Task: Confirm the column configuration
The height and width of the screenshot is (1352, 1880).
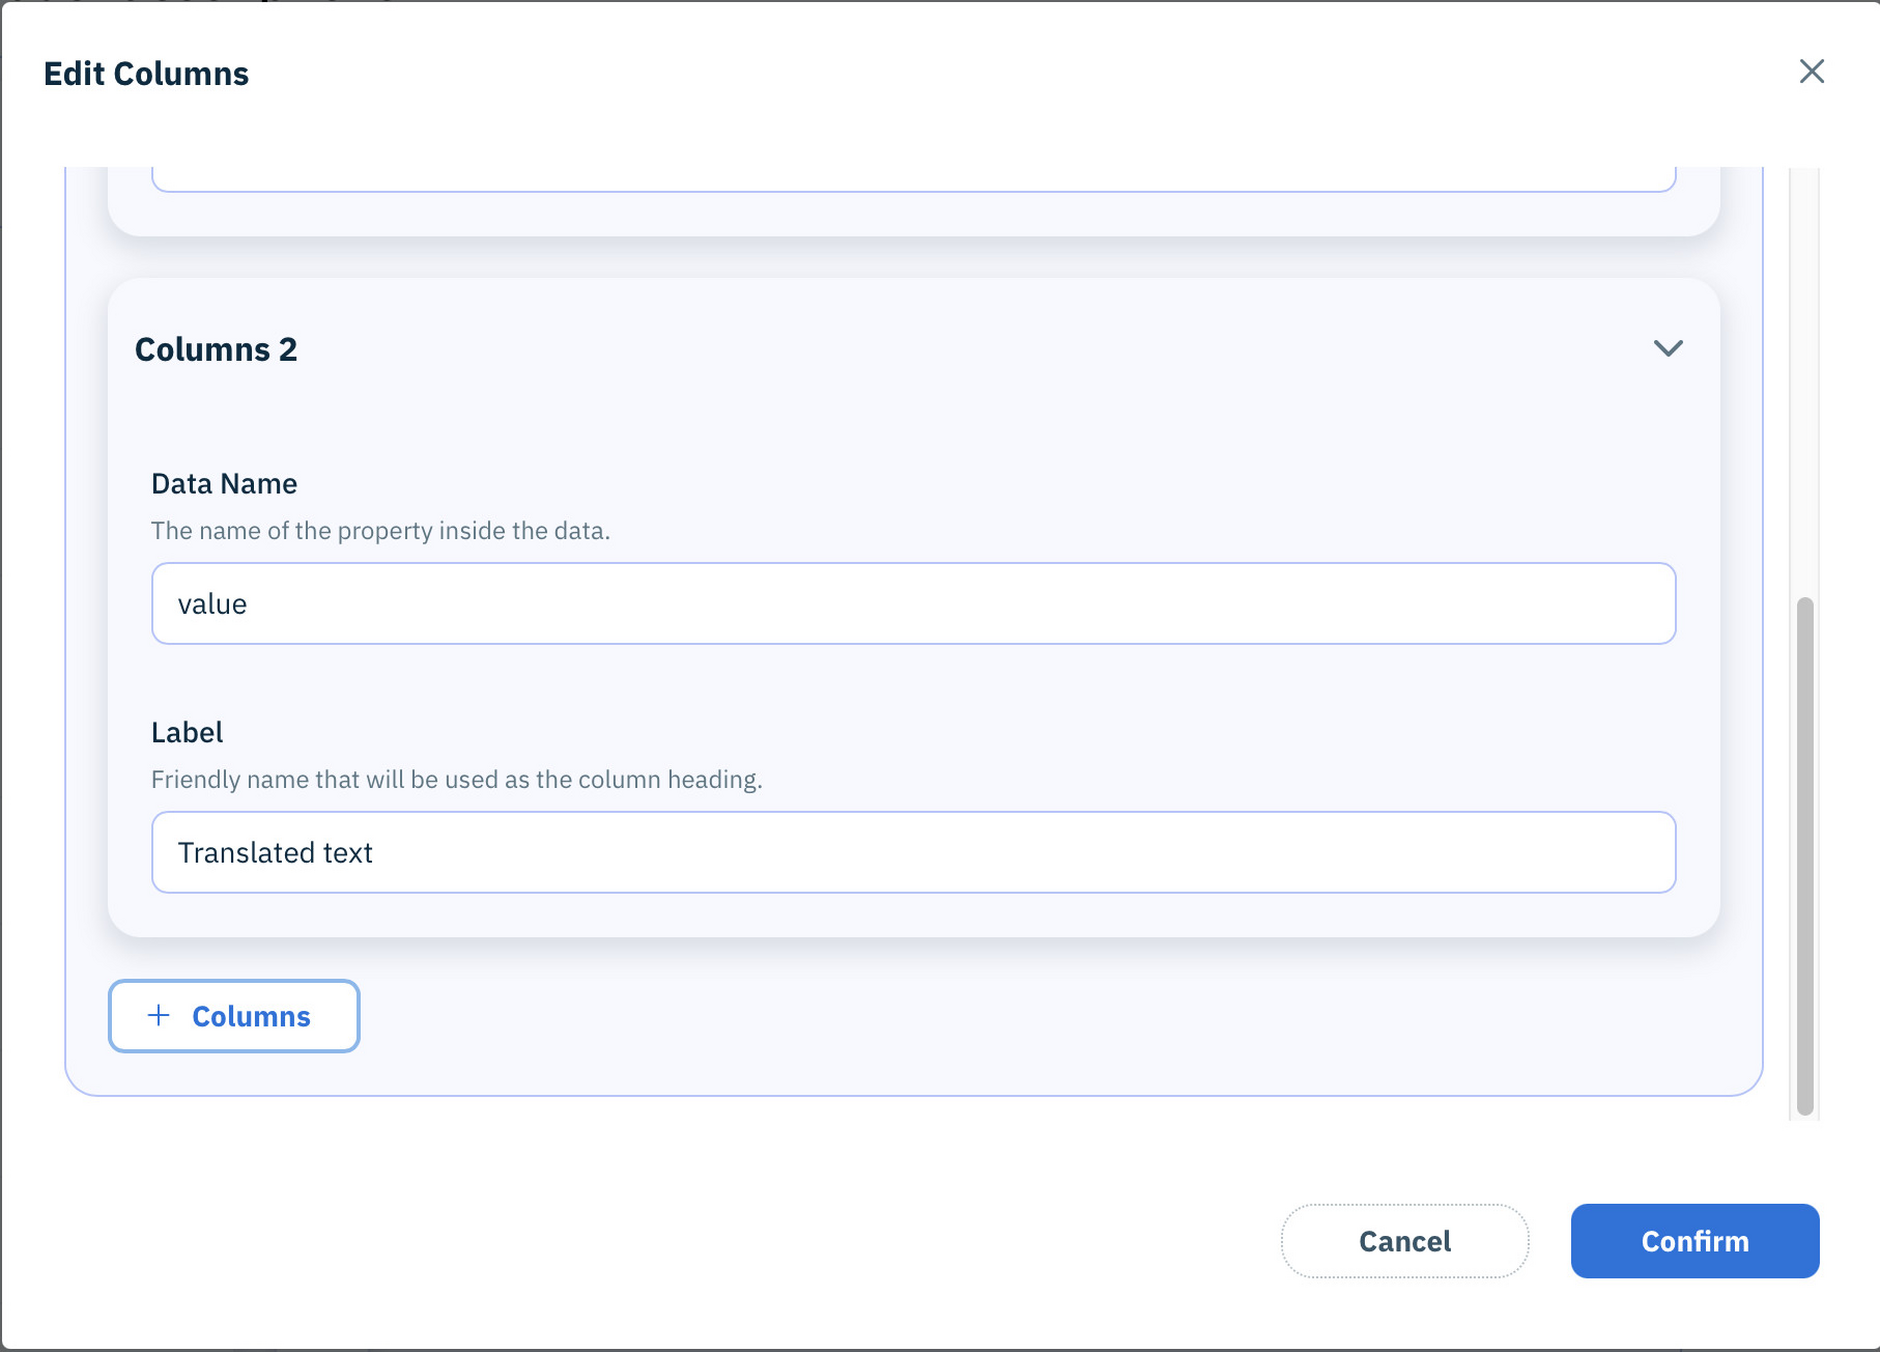Action: click(x=1694, y=1241)
